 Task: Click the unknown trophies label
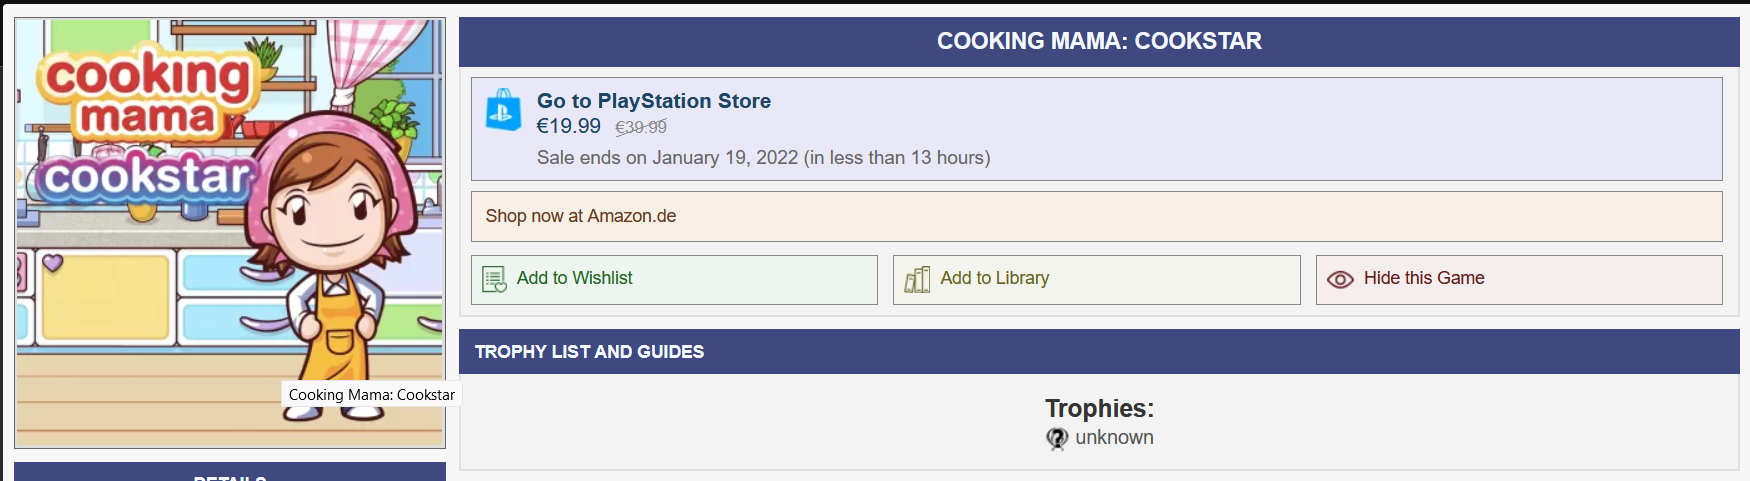[x=1114, y=438]
